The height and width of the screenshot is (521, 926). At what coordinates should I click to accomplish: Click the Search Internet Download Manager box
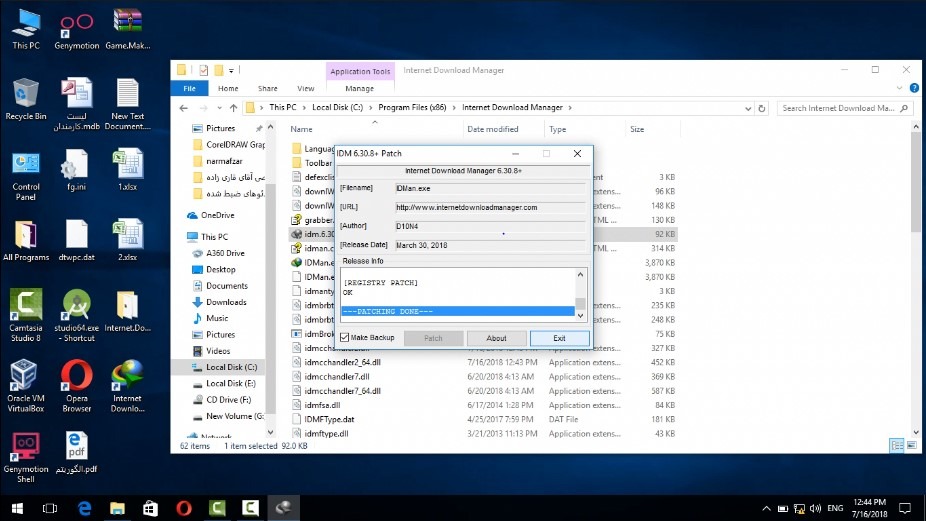838,108
